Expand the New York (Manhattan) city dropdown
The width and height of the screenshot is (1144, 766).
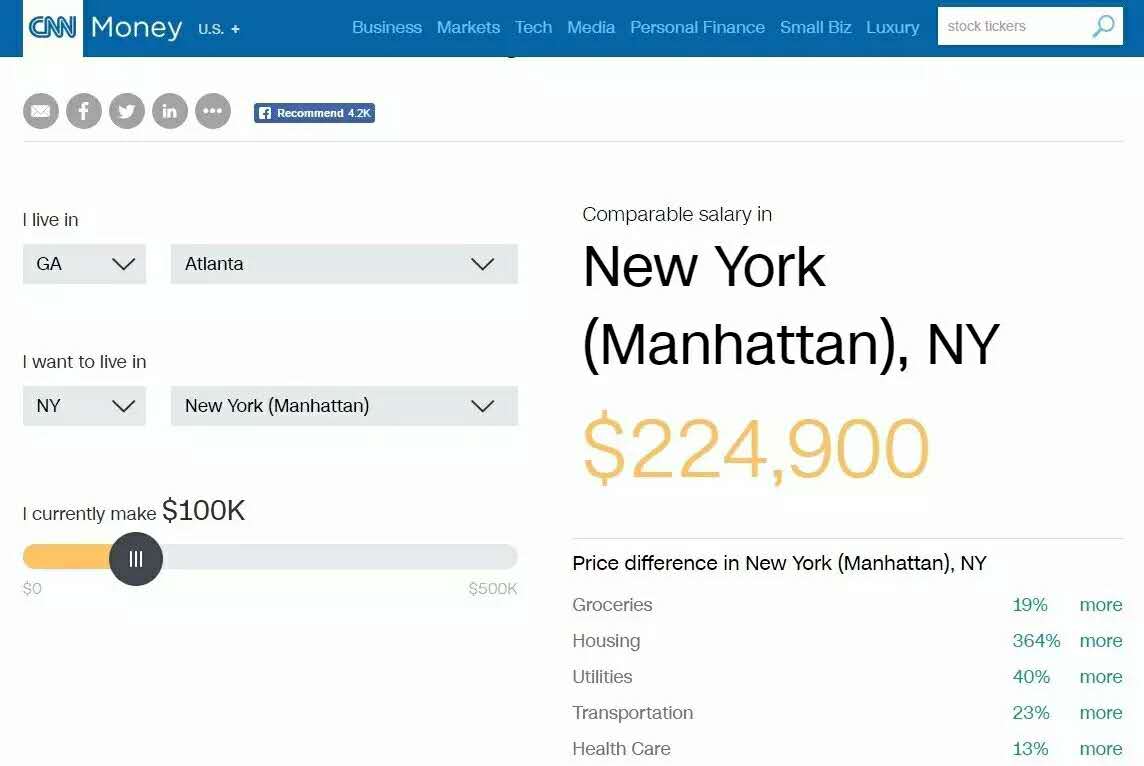344,406
